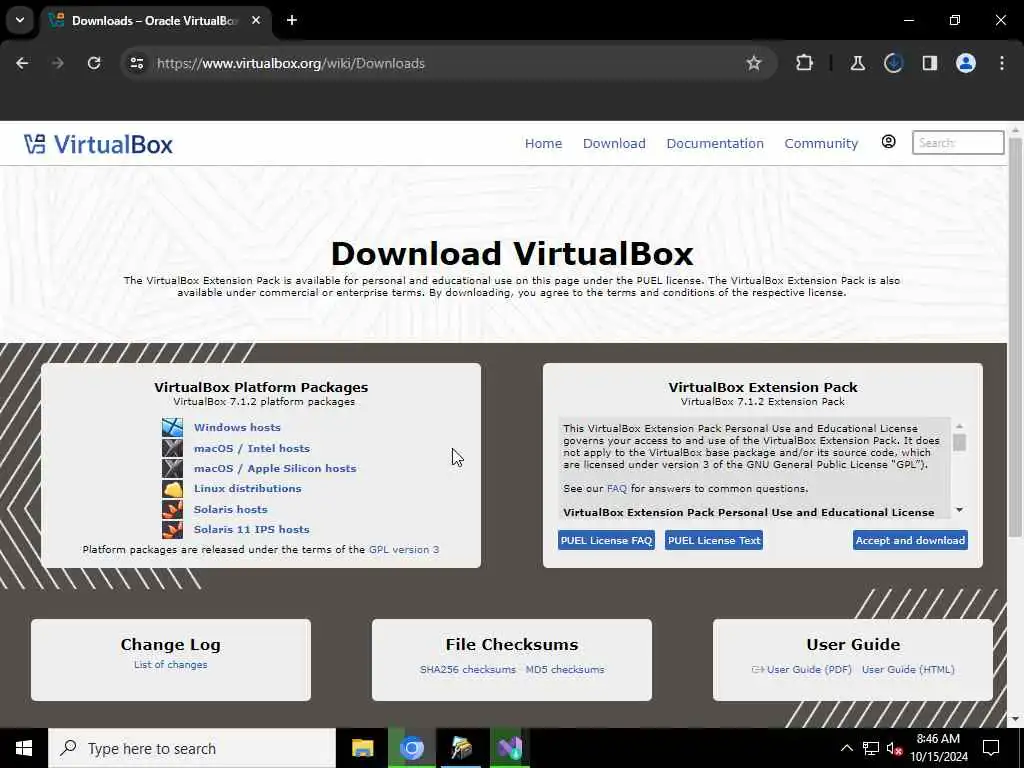Close the Downloads browser tab
This screenshot has width=1024, height=768.
coord(256,20)
